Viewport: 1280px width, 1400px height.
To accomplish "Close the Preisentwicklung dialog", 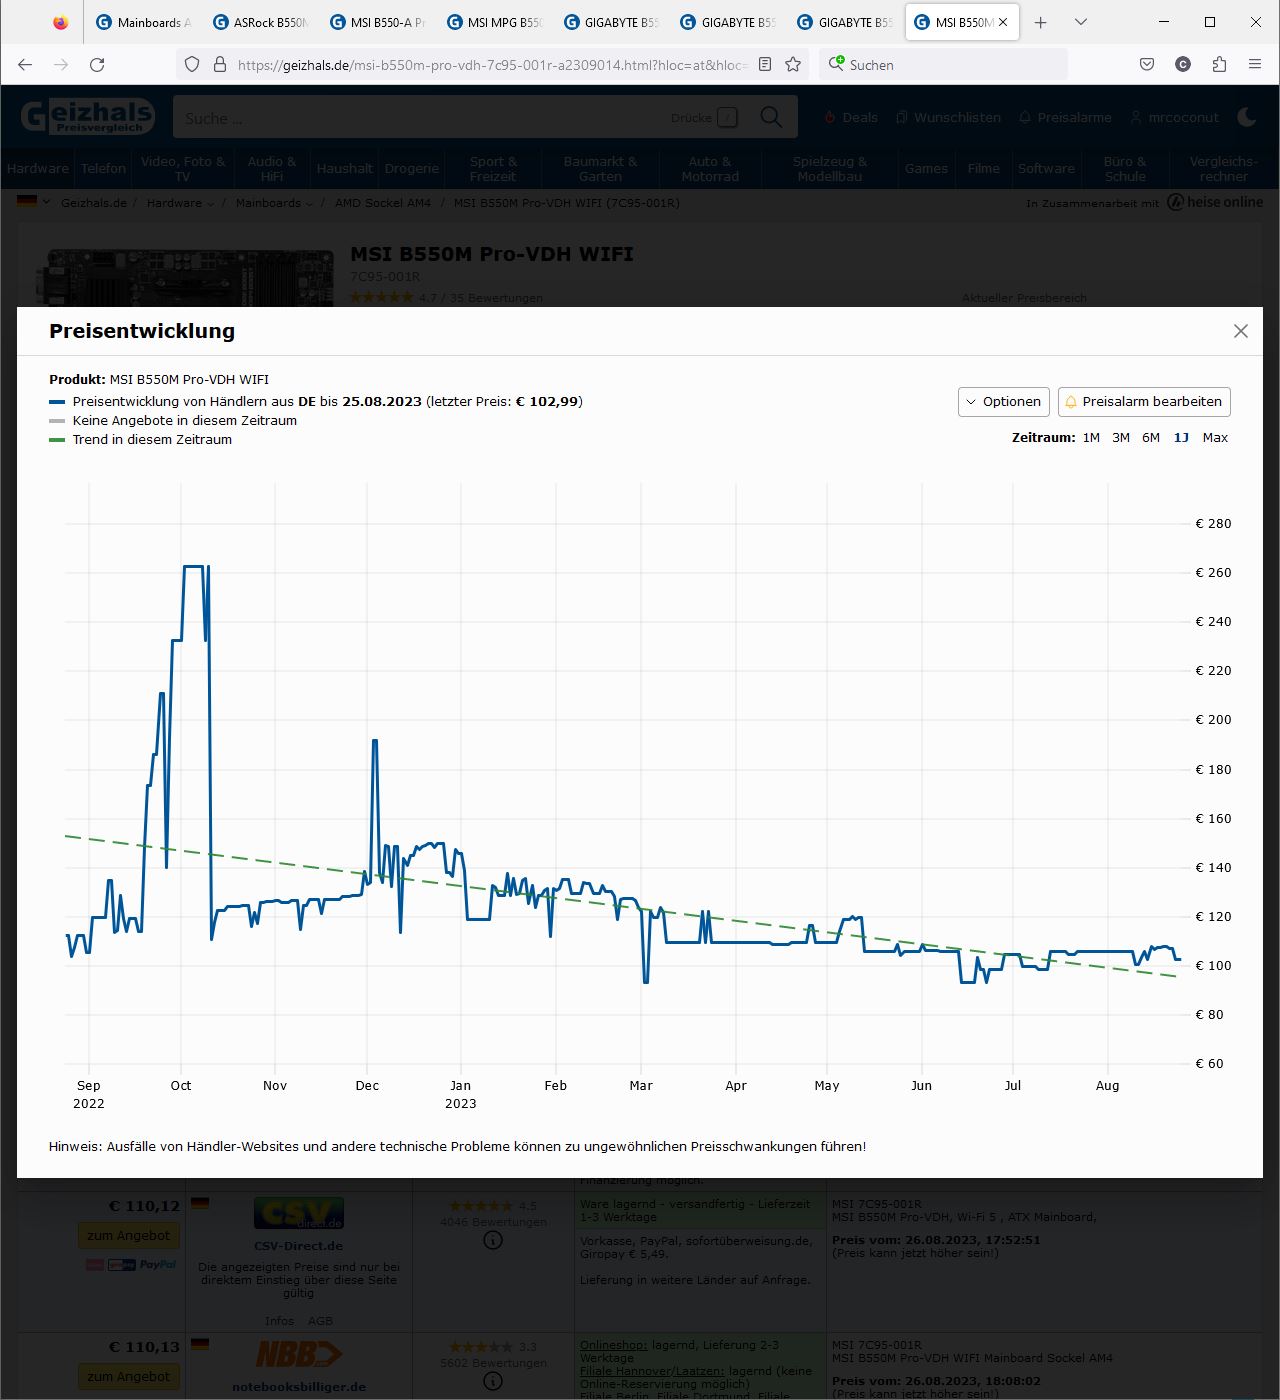I will pos(1241,331).
